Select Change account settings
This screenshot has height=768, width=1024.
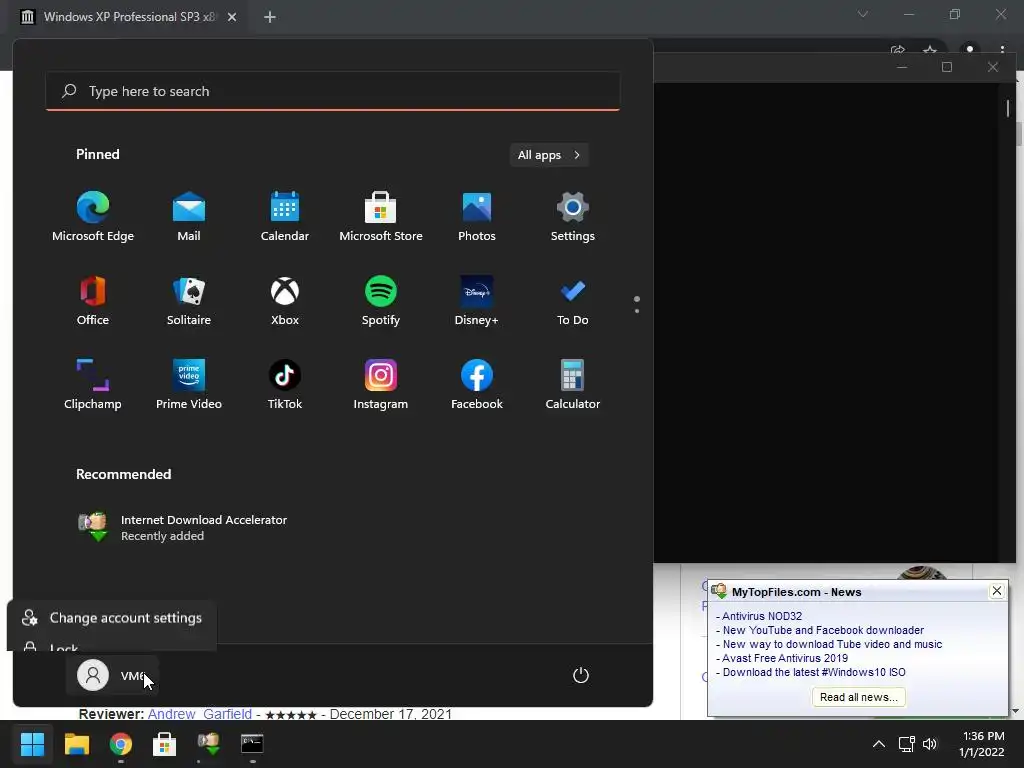click(x=112, y=618)
